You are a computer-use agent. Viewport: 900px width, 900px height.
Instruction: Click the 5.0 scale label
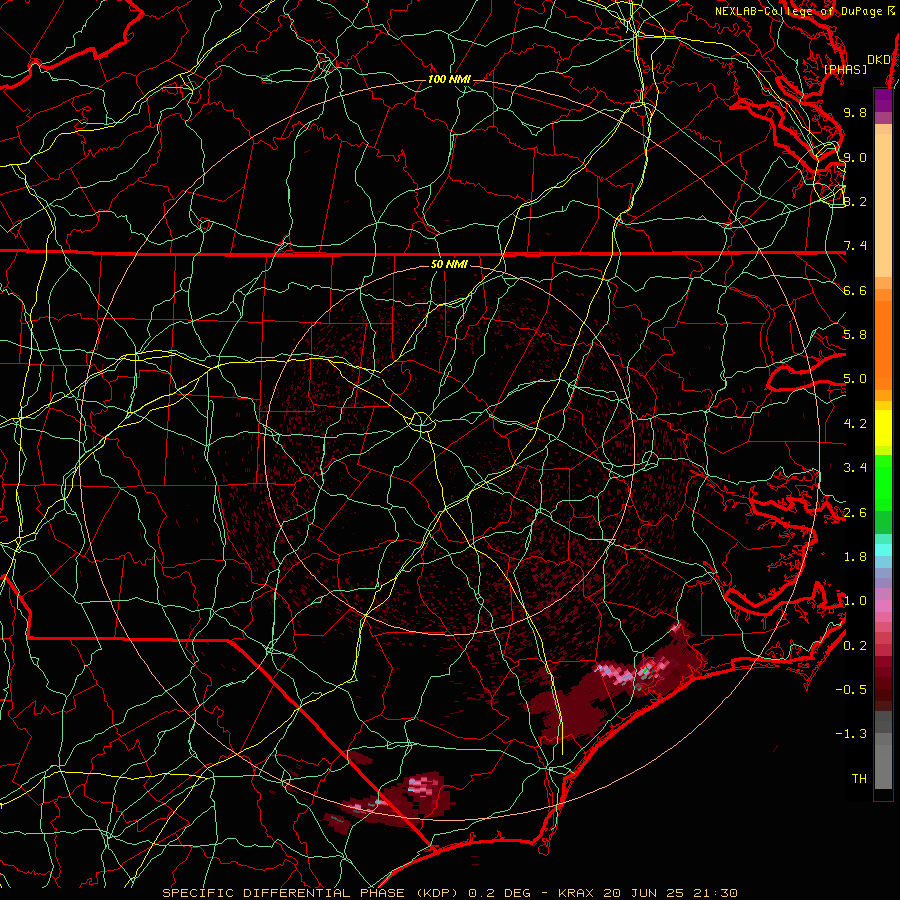coord(855,379)
